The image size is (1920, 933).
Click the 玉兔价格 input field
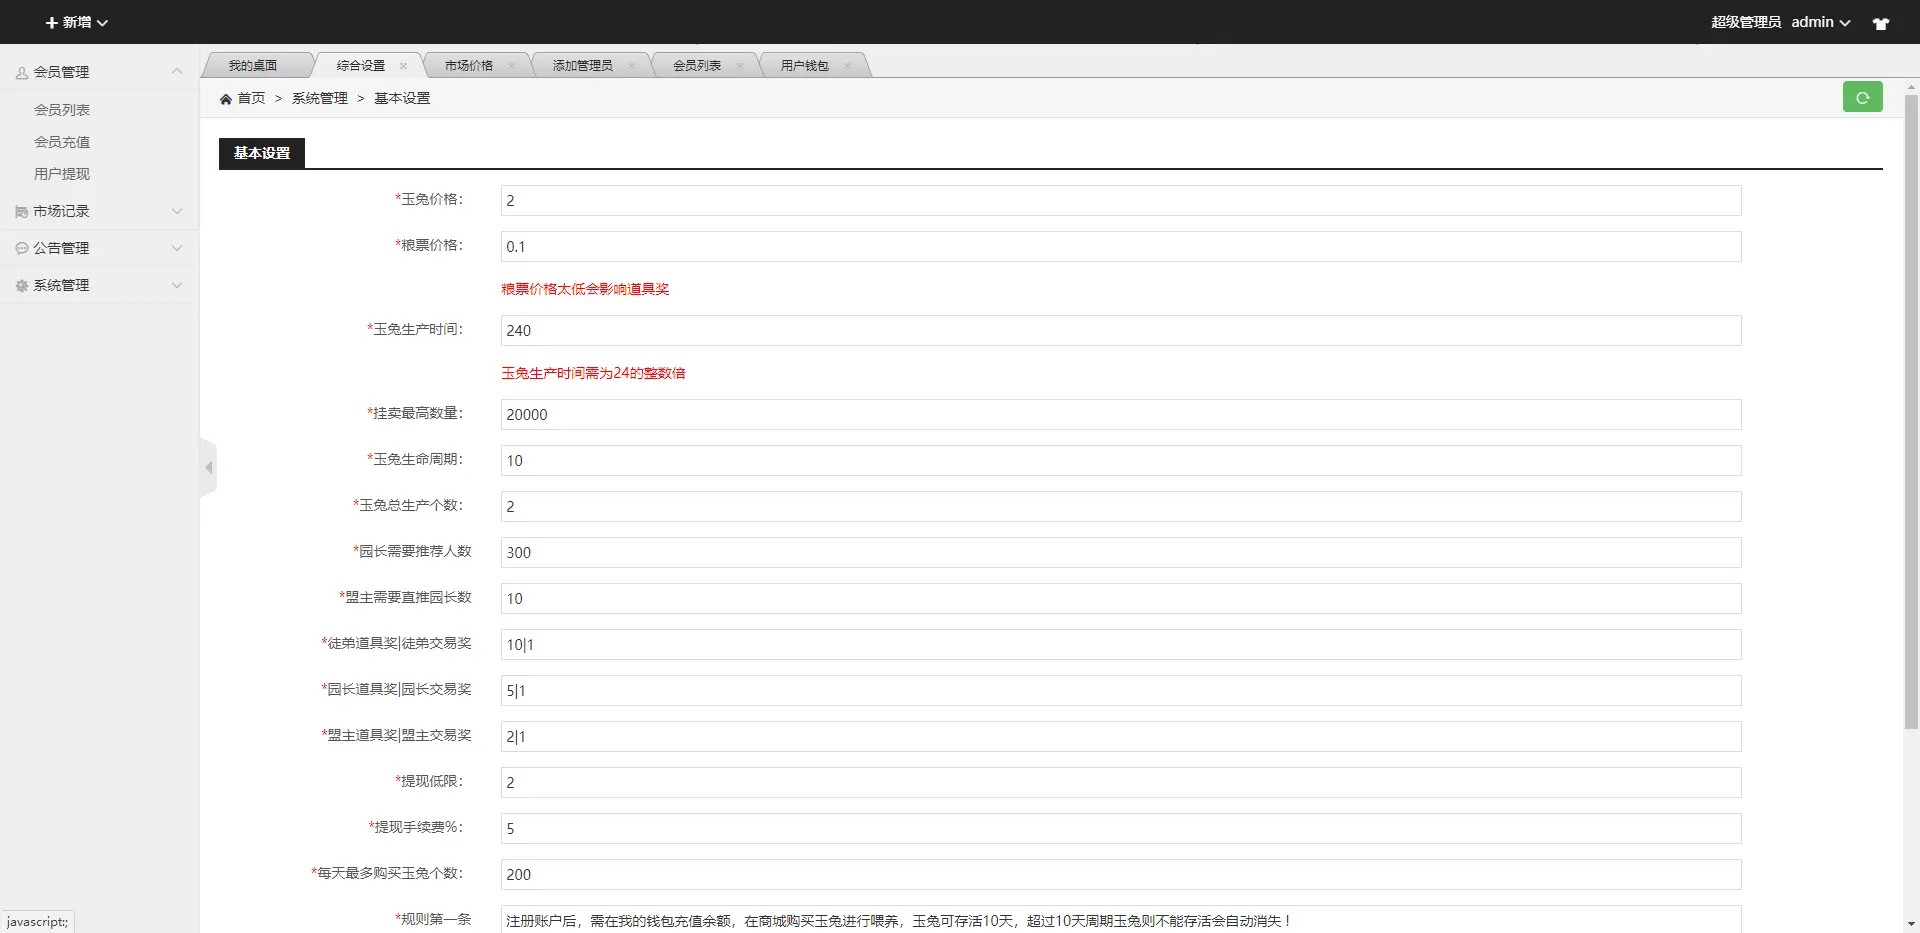point(1120,200)
